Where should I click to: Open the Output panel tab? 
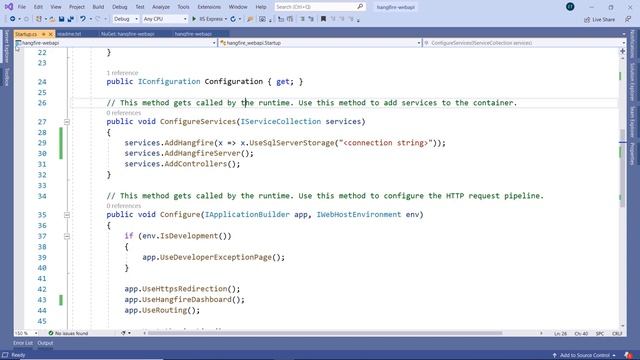(x=45, y=343)
